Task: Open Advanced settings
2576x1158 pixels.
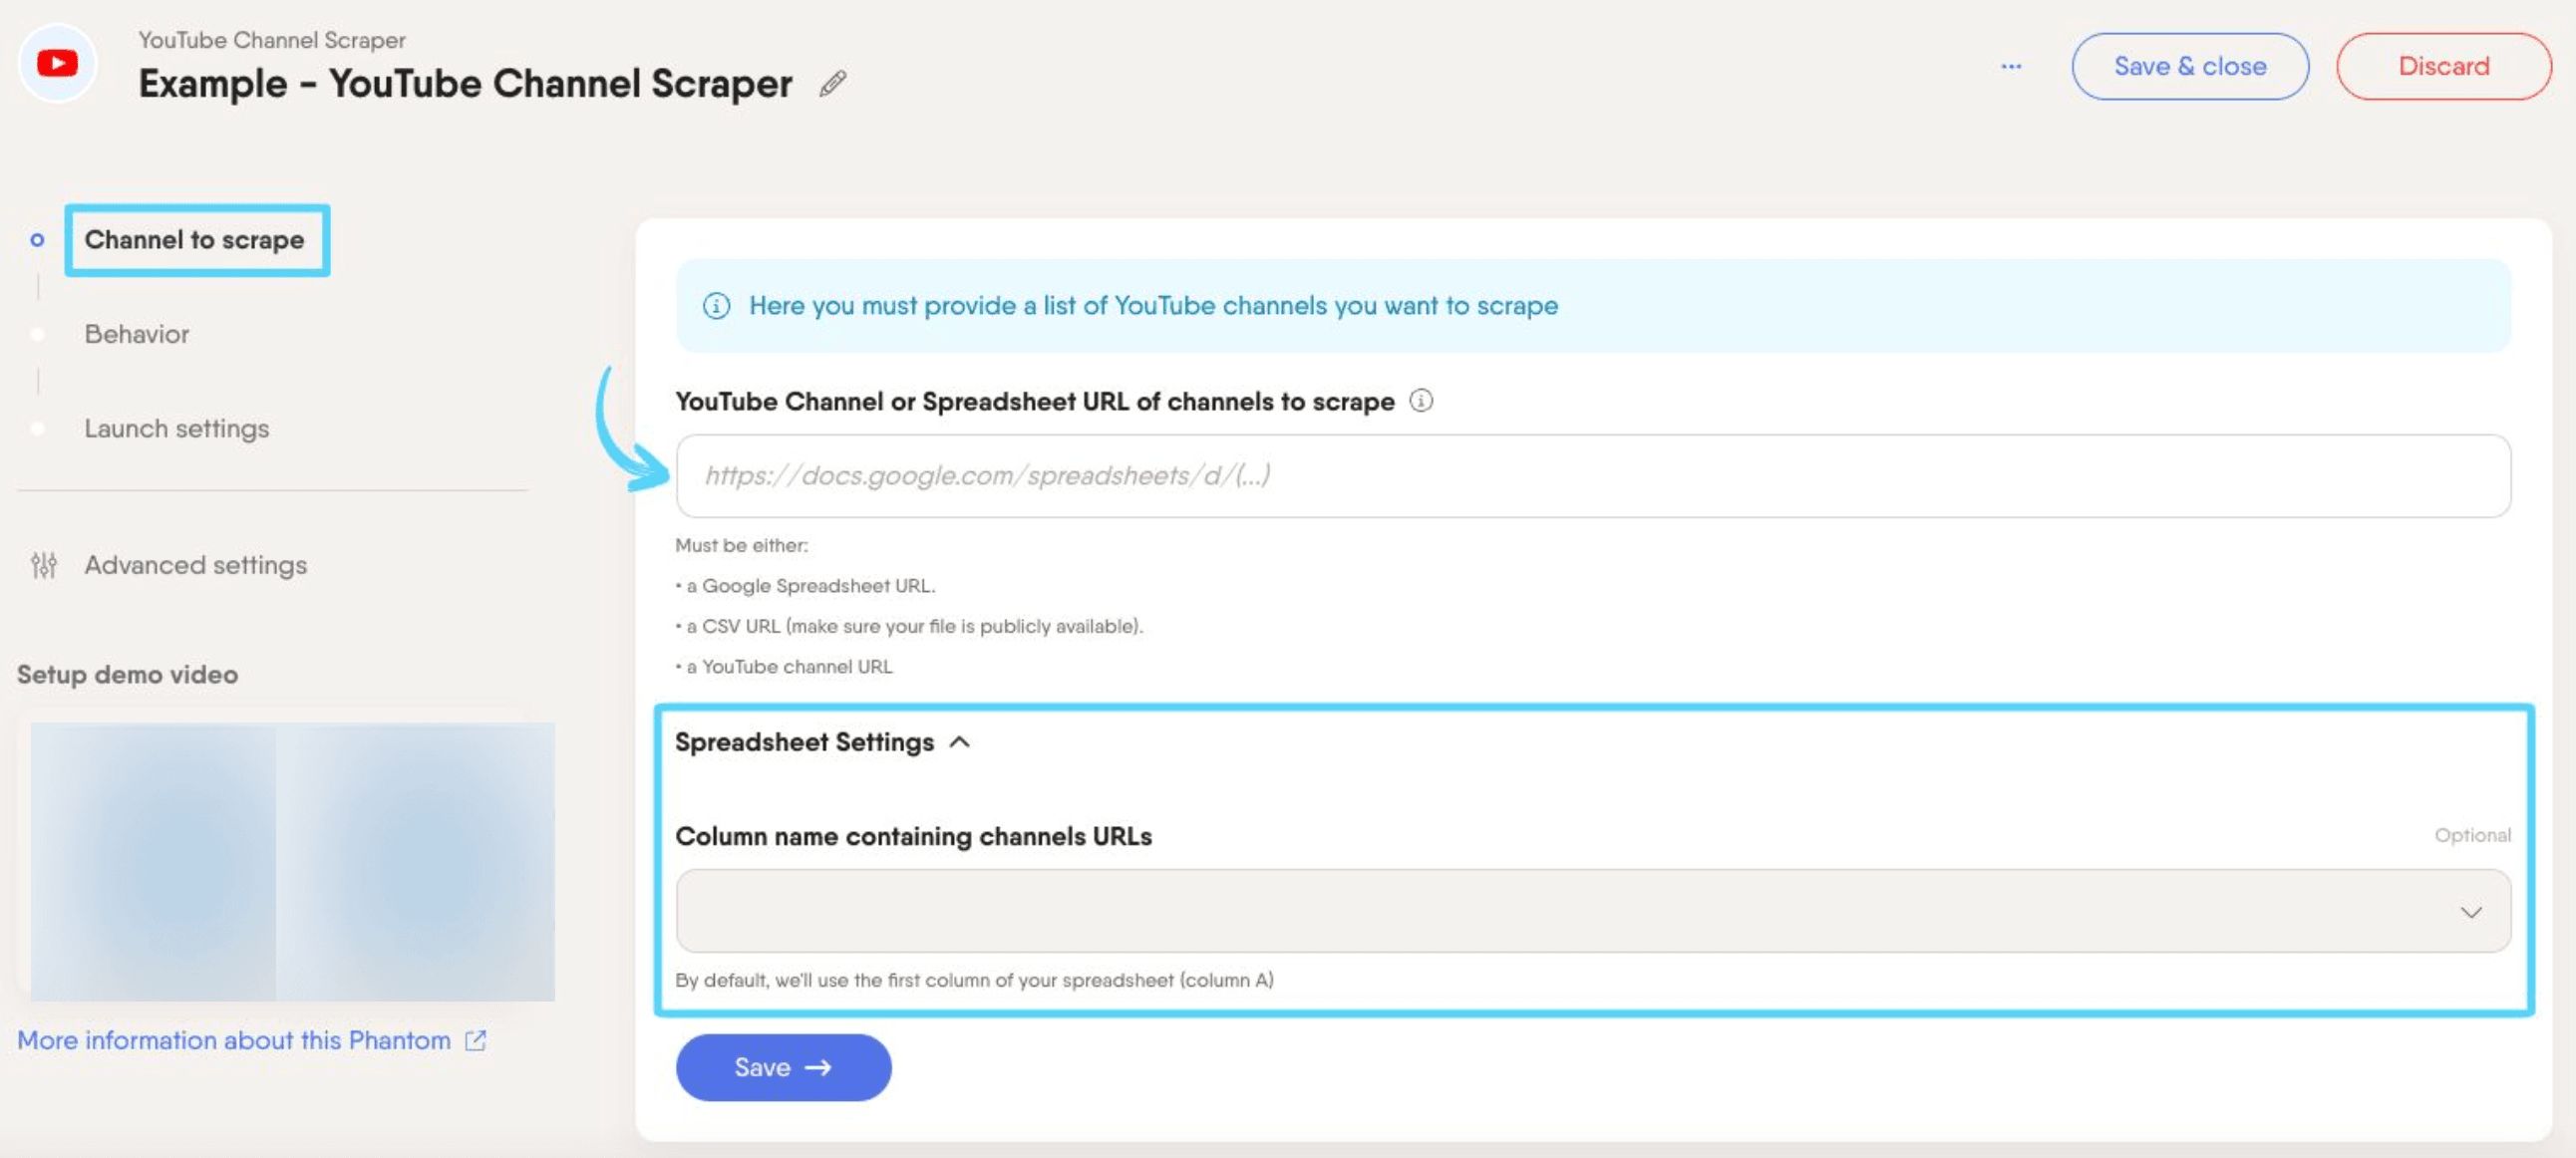Action: [x=196, y=565]
